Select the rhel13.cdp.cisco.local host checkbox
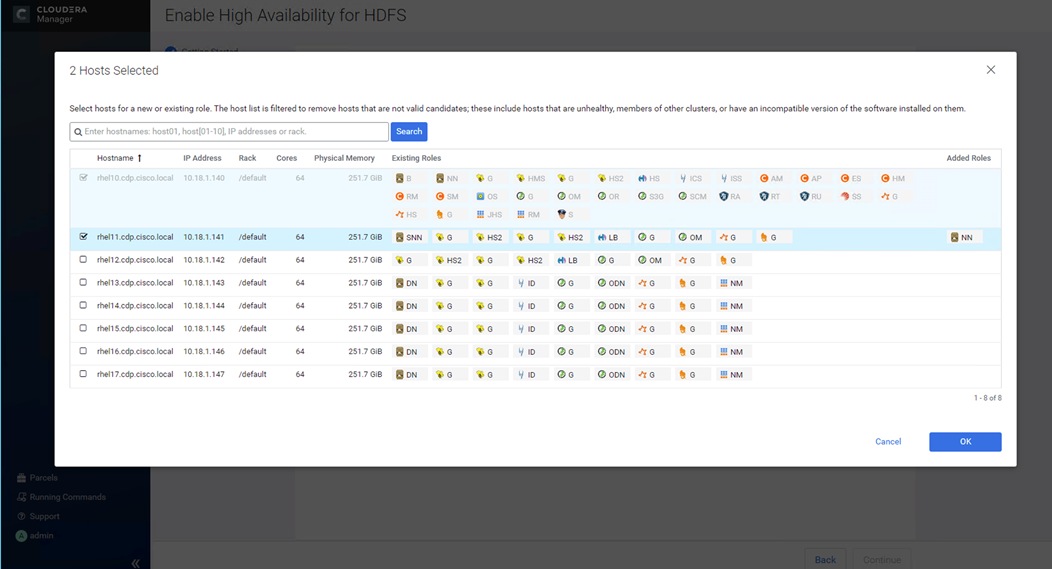 pos(83,282)
